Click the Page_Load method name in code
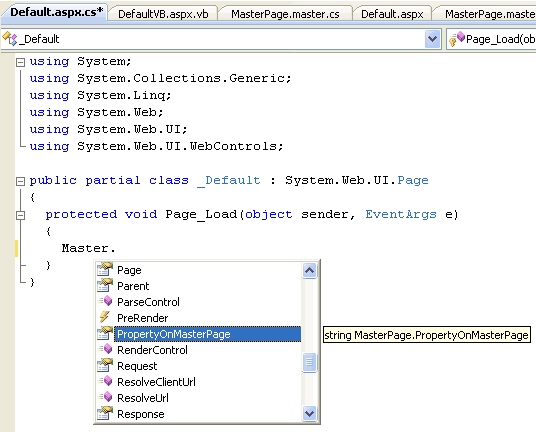 point(201,215)
